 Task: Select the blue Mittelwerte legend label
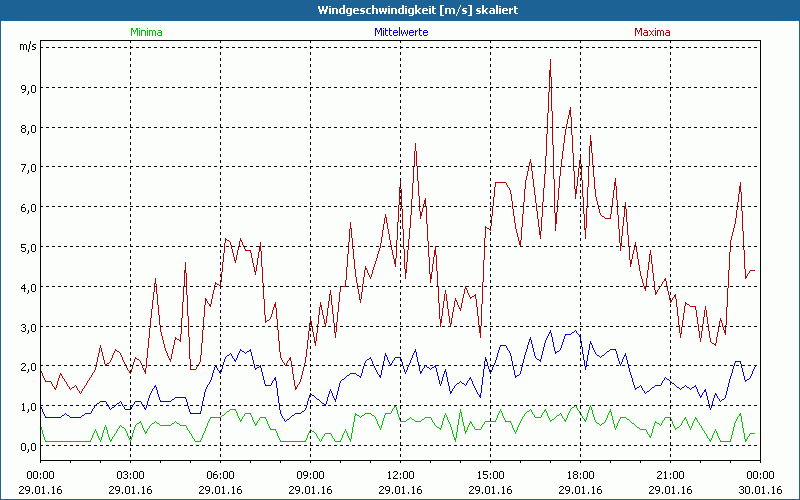400,32
